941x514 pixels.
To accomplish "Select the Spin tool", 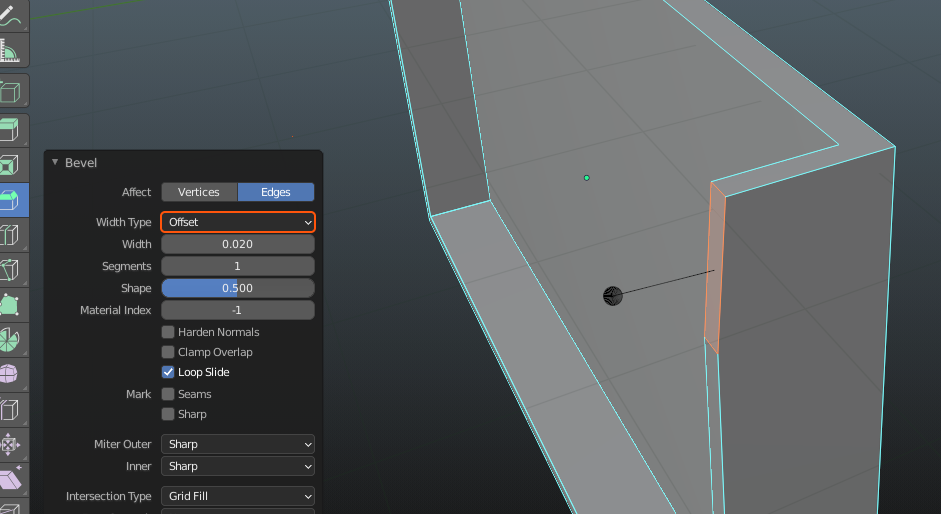I will 11,340.
